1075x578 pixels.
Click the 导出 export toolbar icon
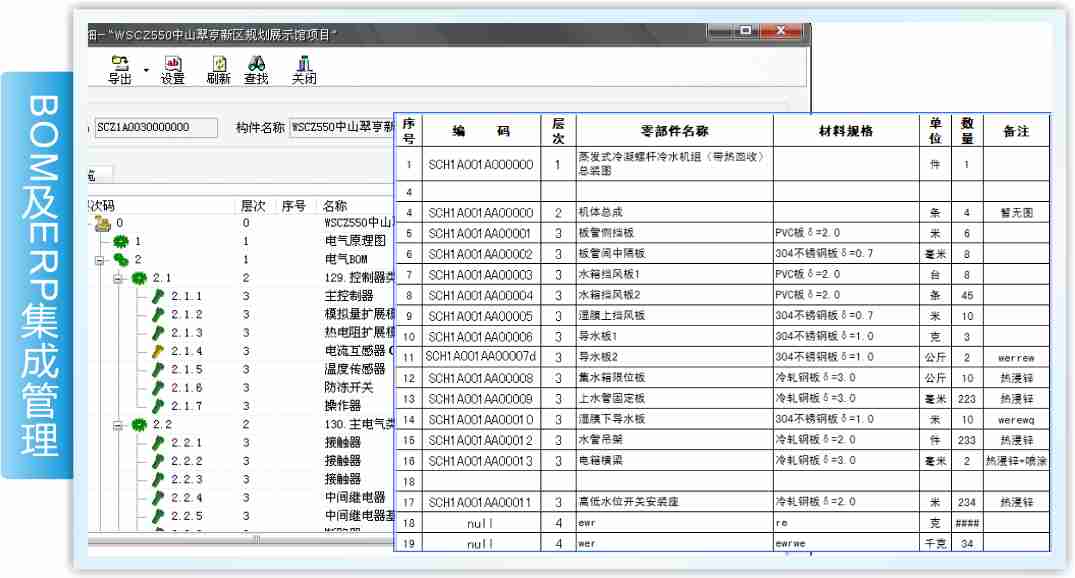click(121, 67)
